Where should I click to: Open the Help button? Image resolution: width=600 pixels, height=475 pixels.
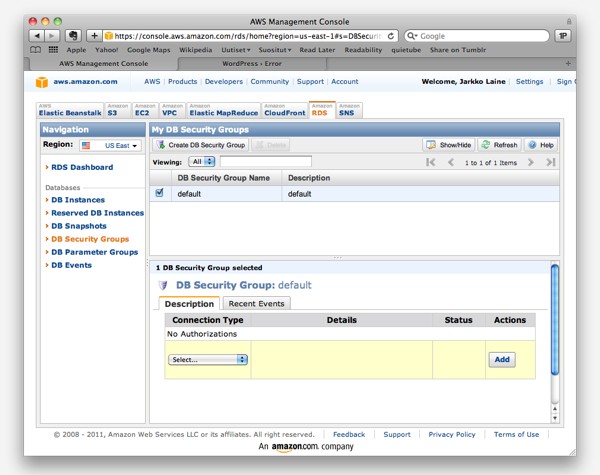point(541,145)
